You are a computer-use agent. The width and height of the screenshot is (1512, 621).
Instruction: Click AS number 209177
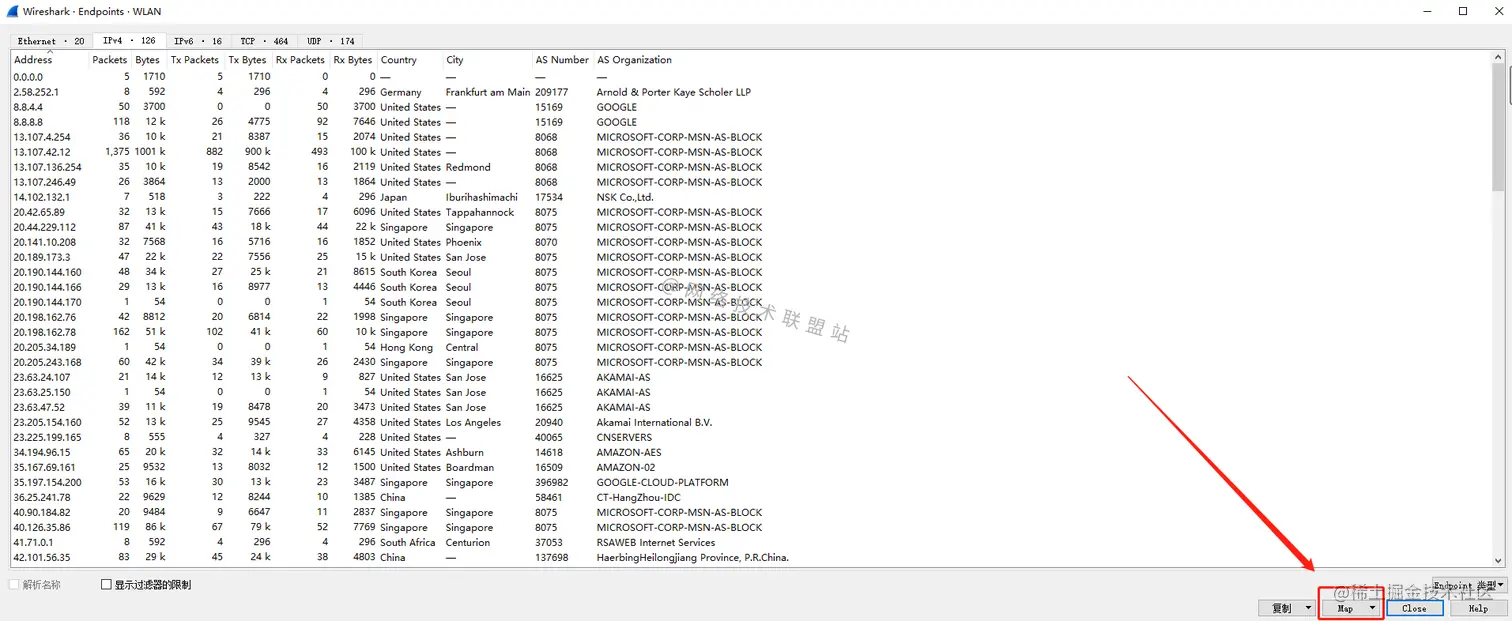[551, 92]
